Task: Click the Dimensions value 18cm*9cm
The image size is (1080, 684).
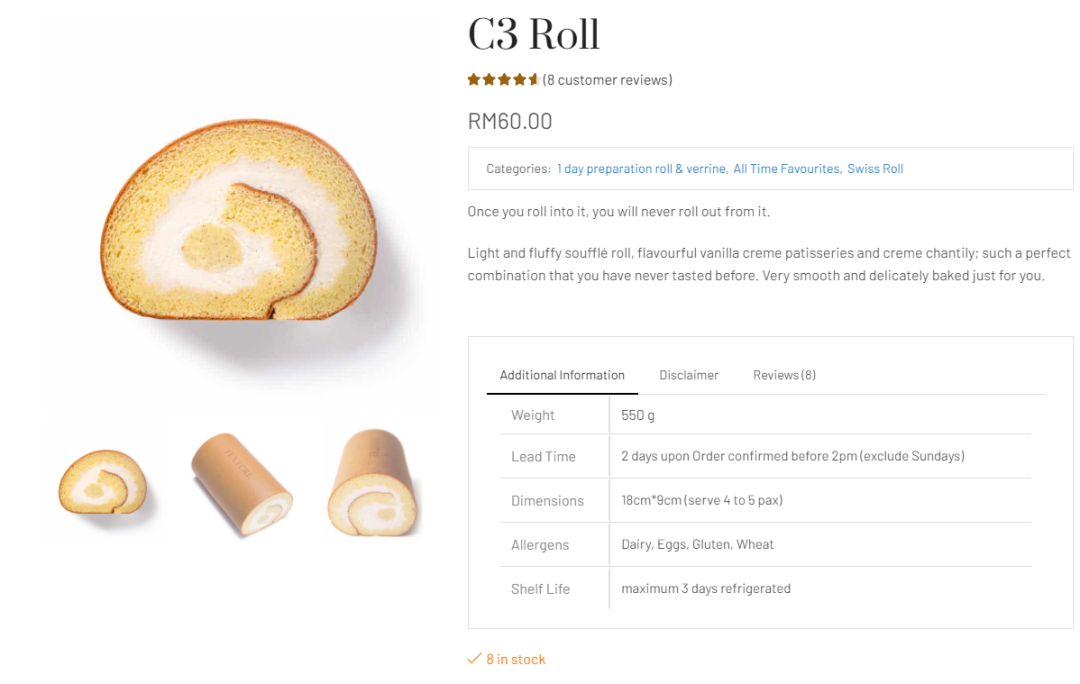Action: click(652, 501)
